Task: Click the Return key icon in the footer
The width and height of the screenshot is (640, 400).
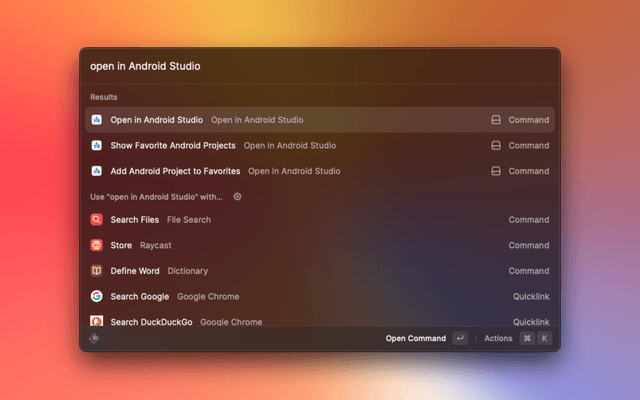Action: pos(460,338)
